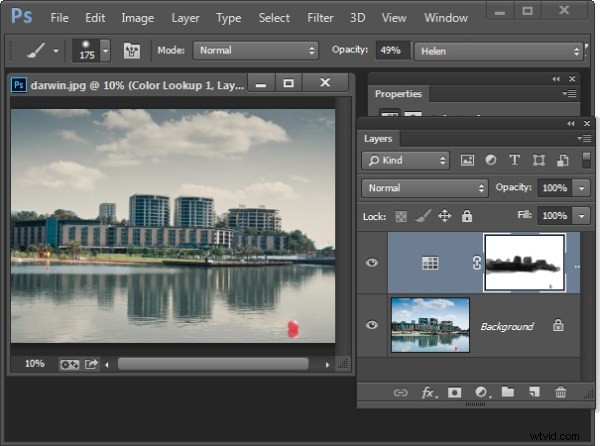The height and width of the screenshot is (446, 600).
Task: Open the Kind filter dropdown in Layers
Action: pos(406,161)
